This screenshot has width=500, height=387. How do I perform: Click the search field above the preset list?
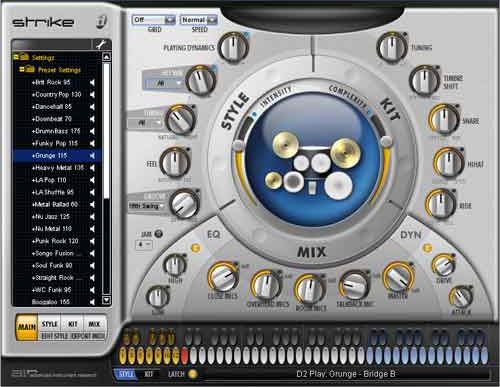52,44
